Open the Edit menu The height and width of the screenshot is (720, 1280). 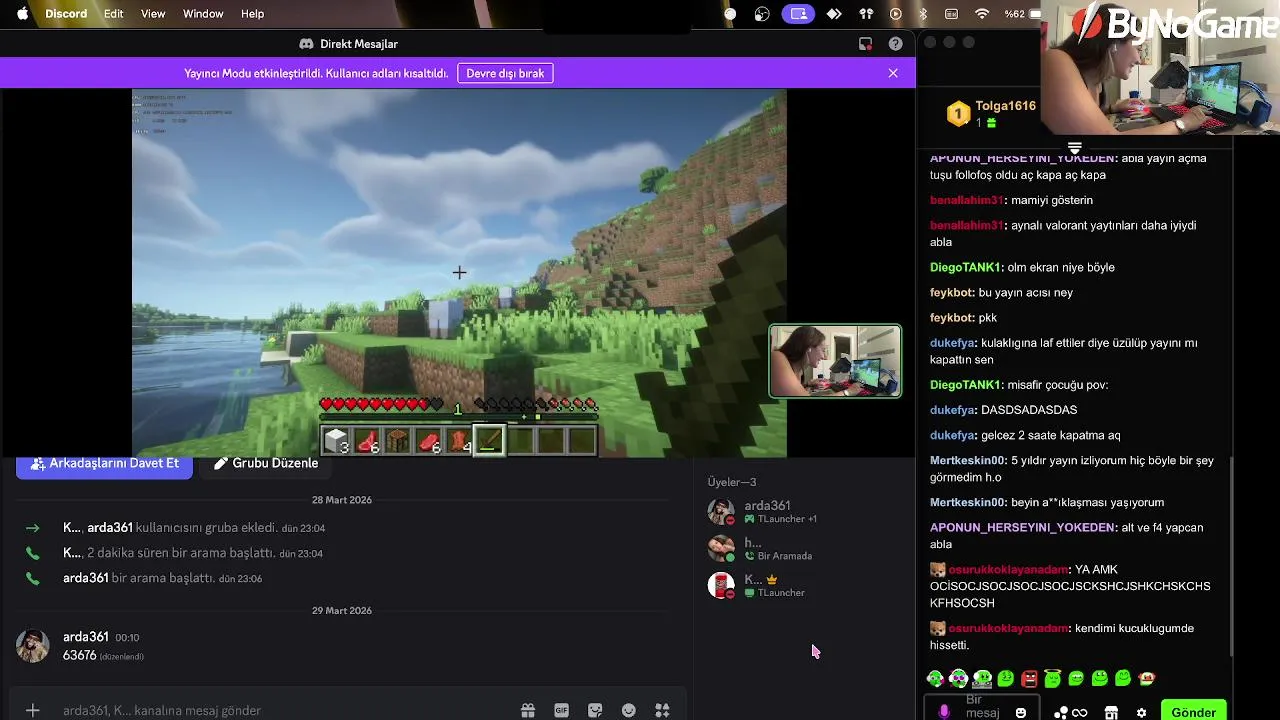[x=114, y=14]
